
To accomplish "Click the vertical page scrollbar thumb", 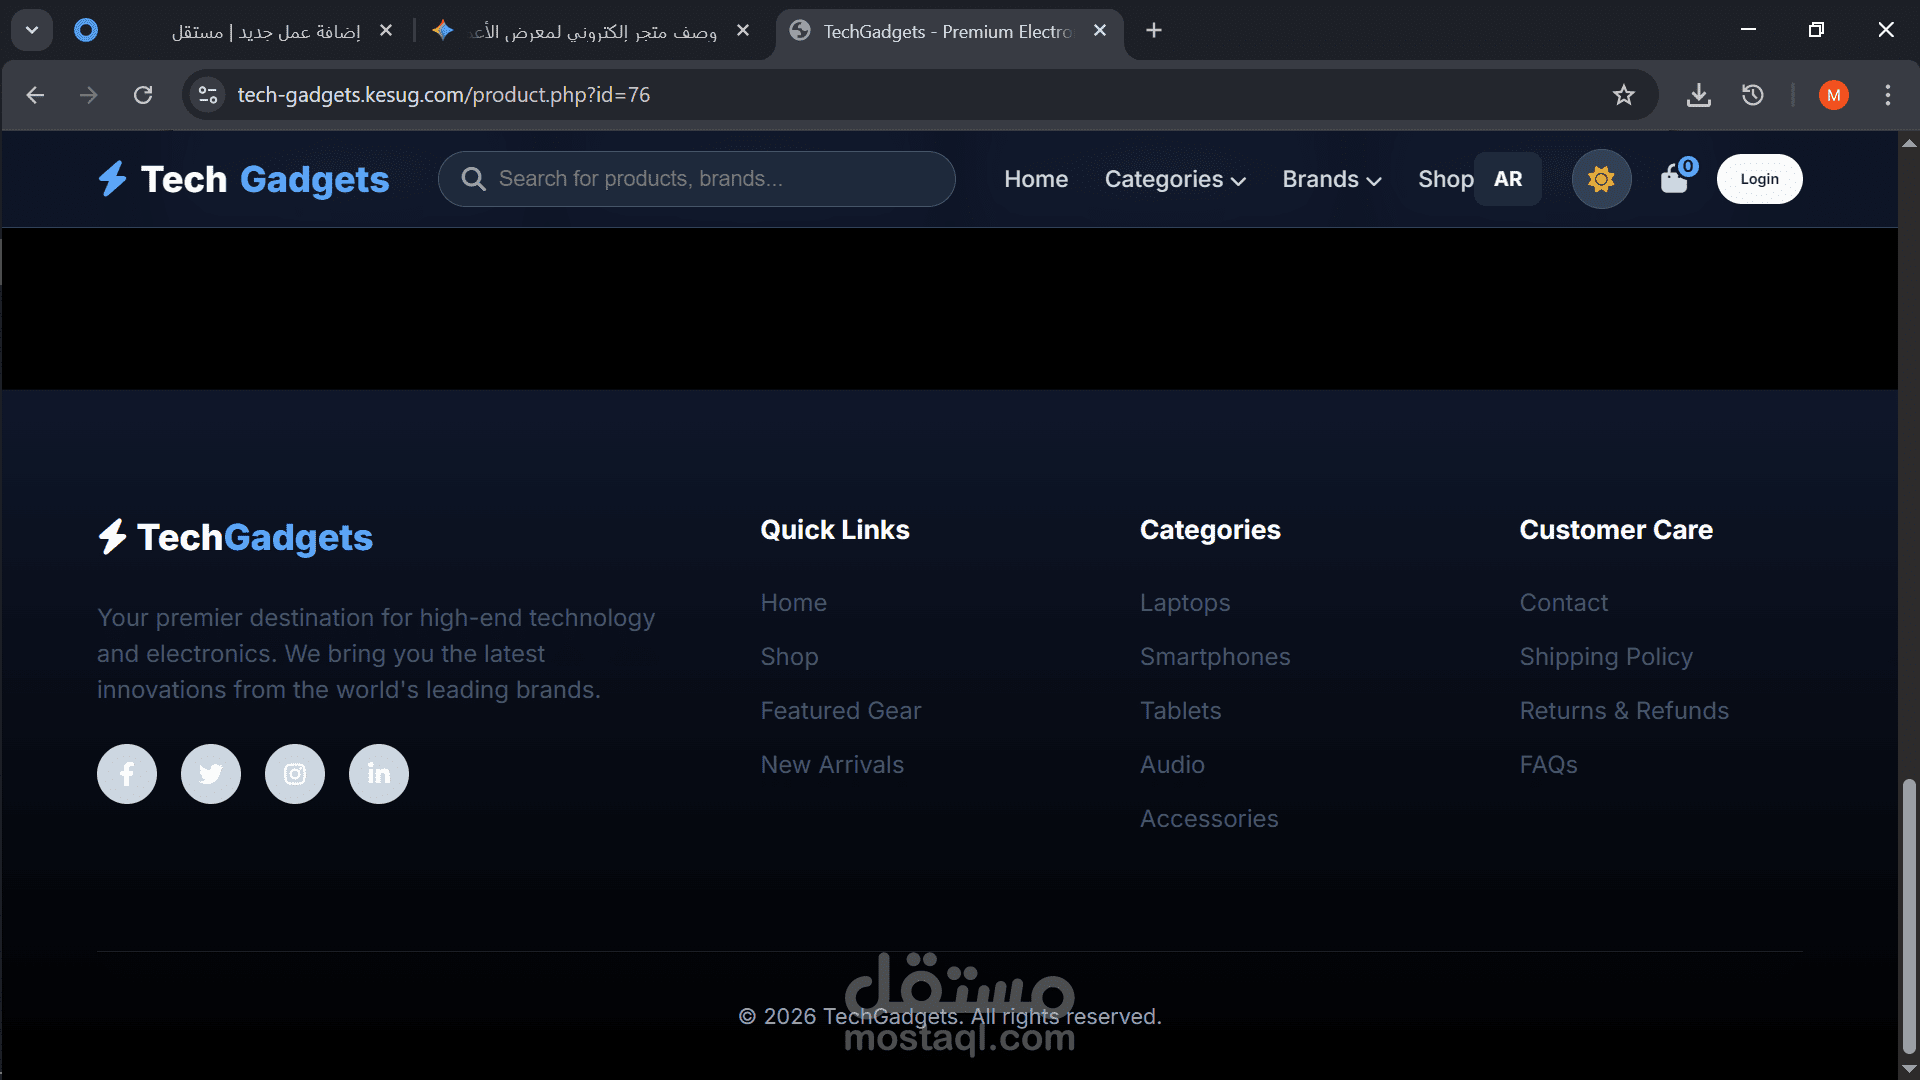I will [x=1908, y=915].
